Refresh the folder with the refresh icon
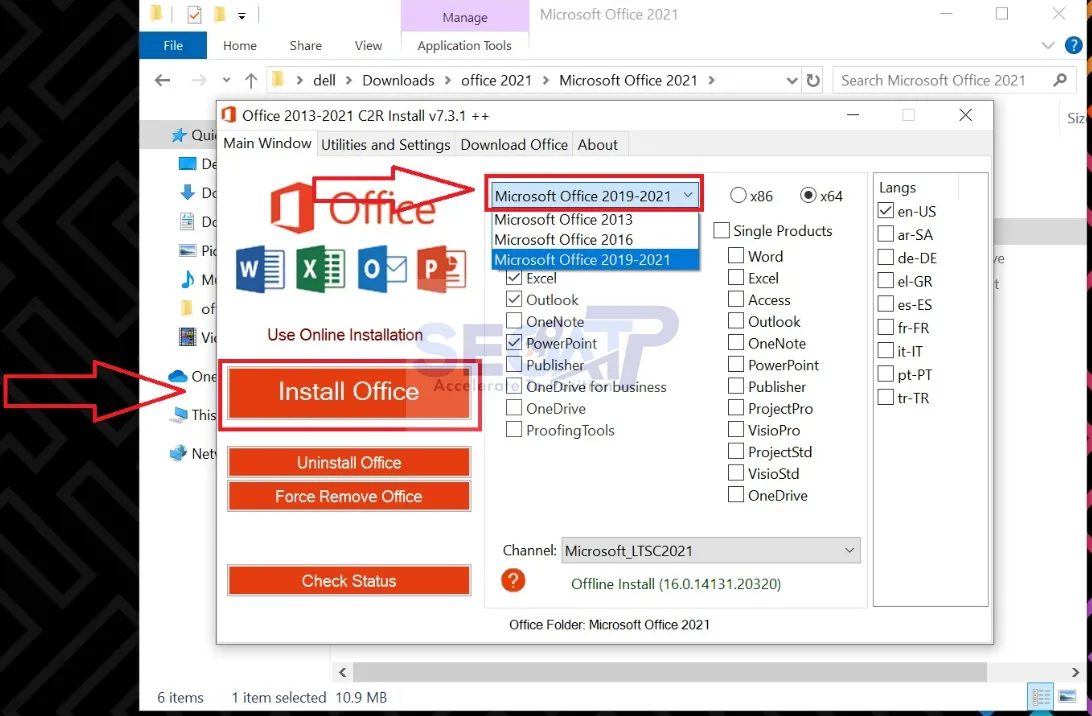This screenshot has width=1092, height=716. click(813, 79)
